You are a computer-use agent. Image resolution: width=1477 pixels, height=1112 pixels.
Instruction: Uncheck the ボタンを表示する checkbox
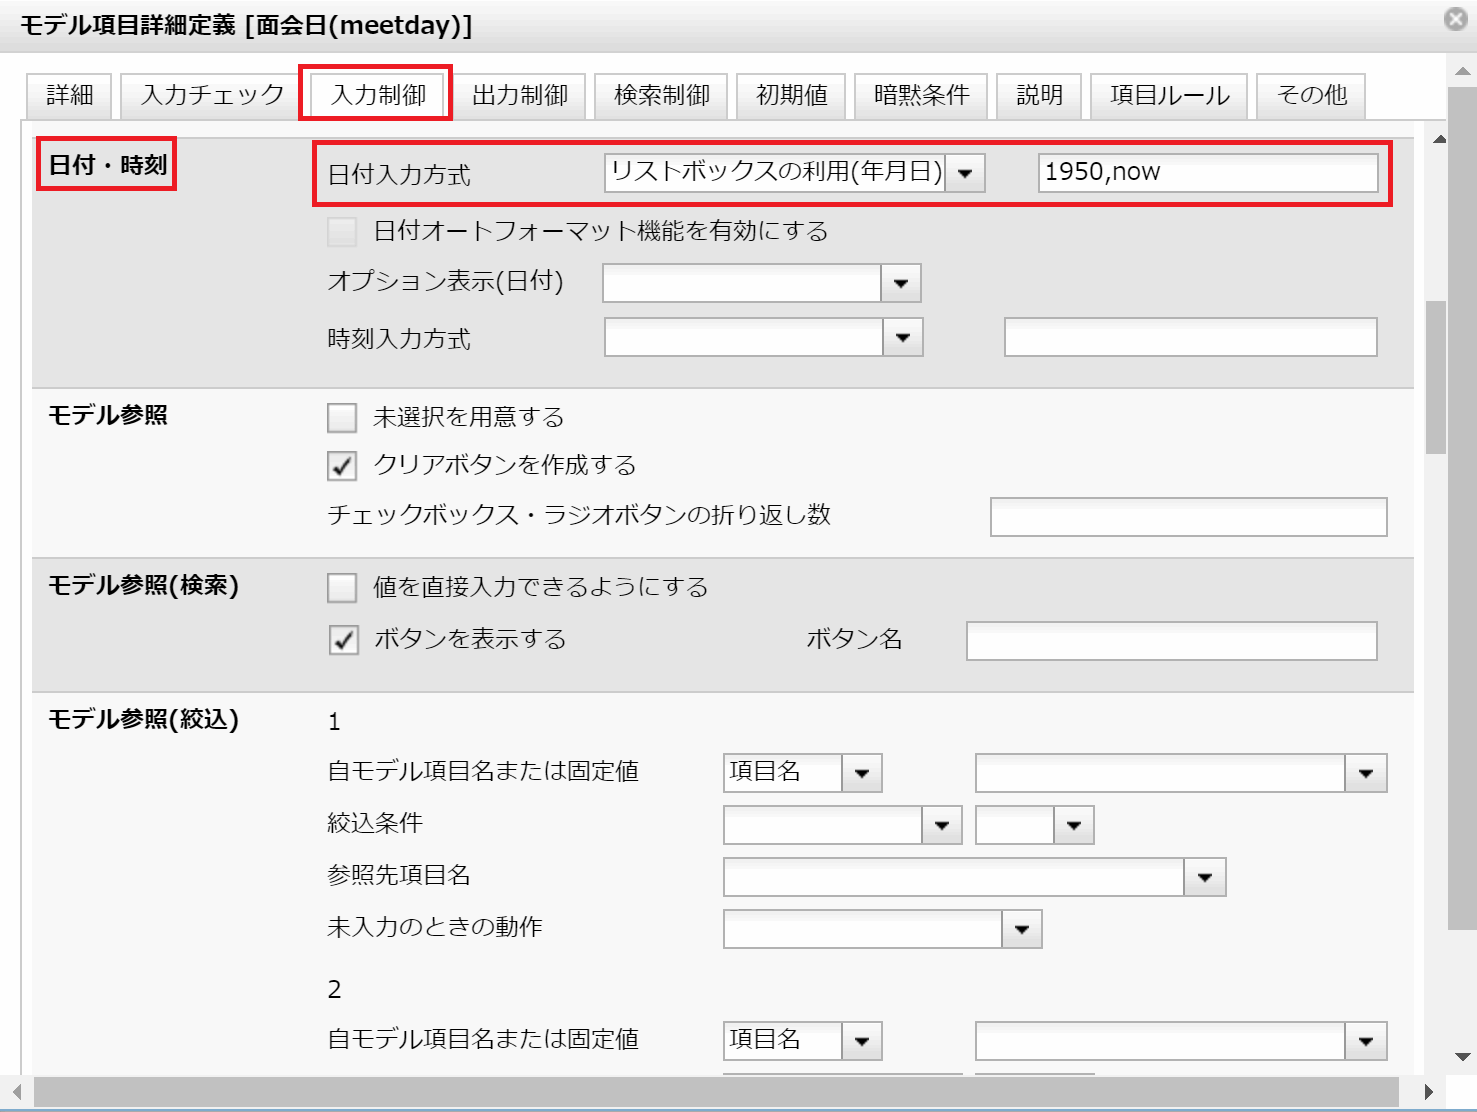(343, 640)
